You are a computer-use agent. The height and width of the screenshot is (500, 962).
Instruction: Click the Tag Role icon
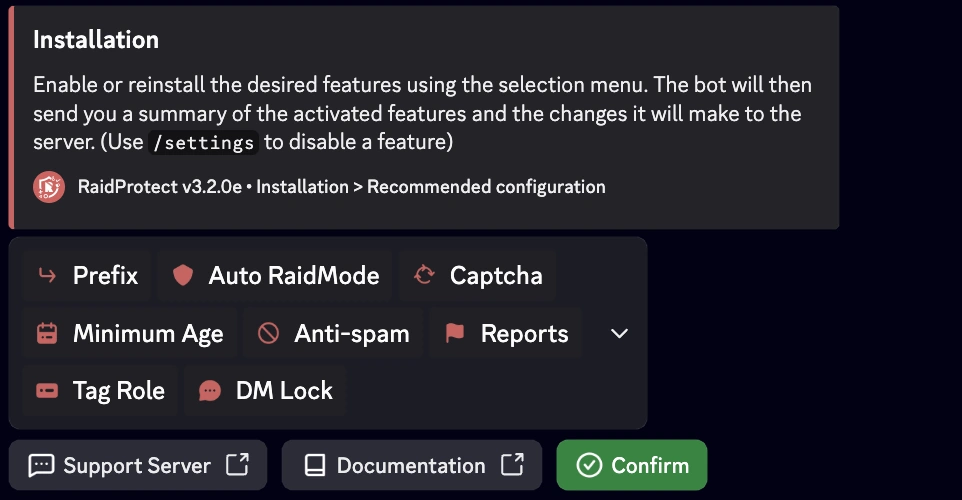click(47, 391)
